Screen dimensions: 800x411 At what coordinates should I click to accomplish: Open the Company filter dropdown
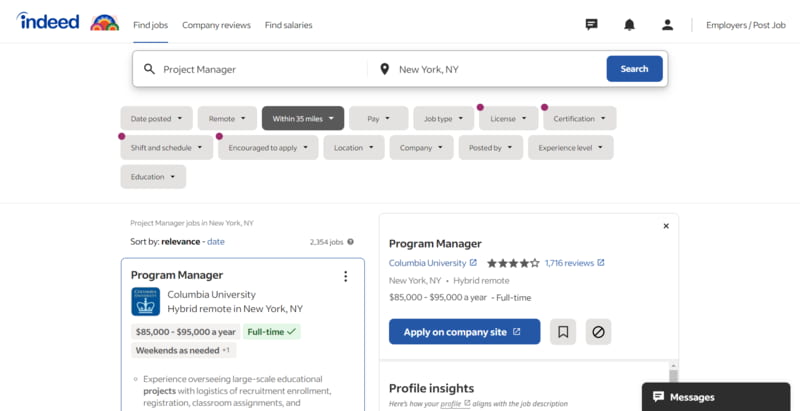421,148
